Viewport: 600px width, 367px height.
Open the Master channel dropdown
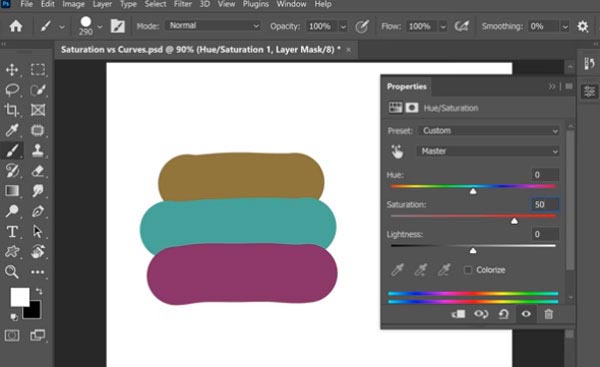click(x=489, y=151)
